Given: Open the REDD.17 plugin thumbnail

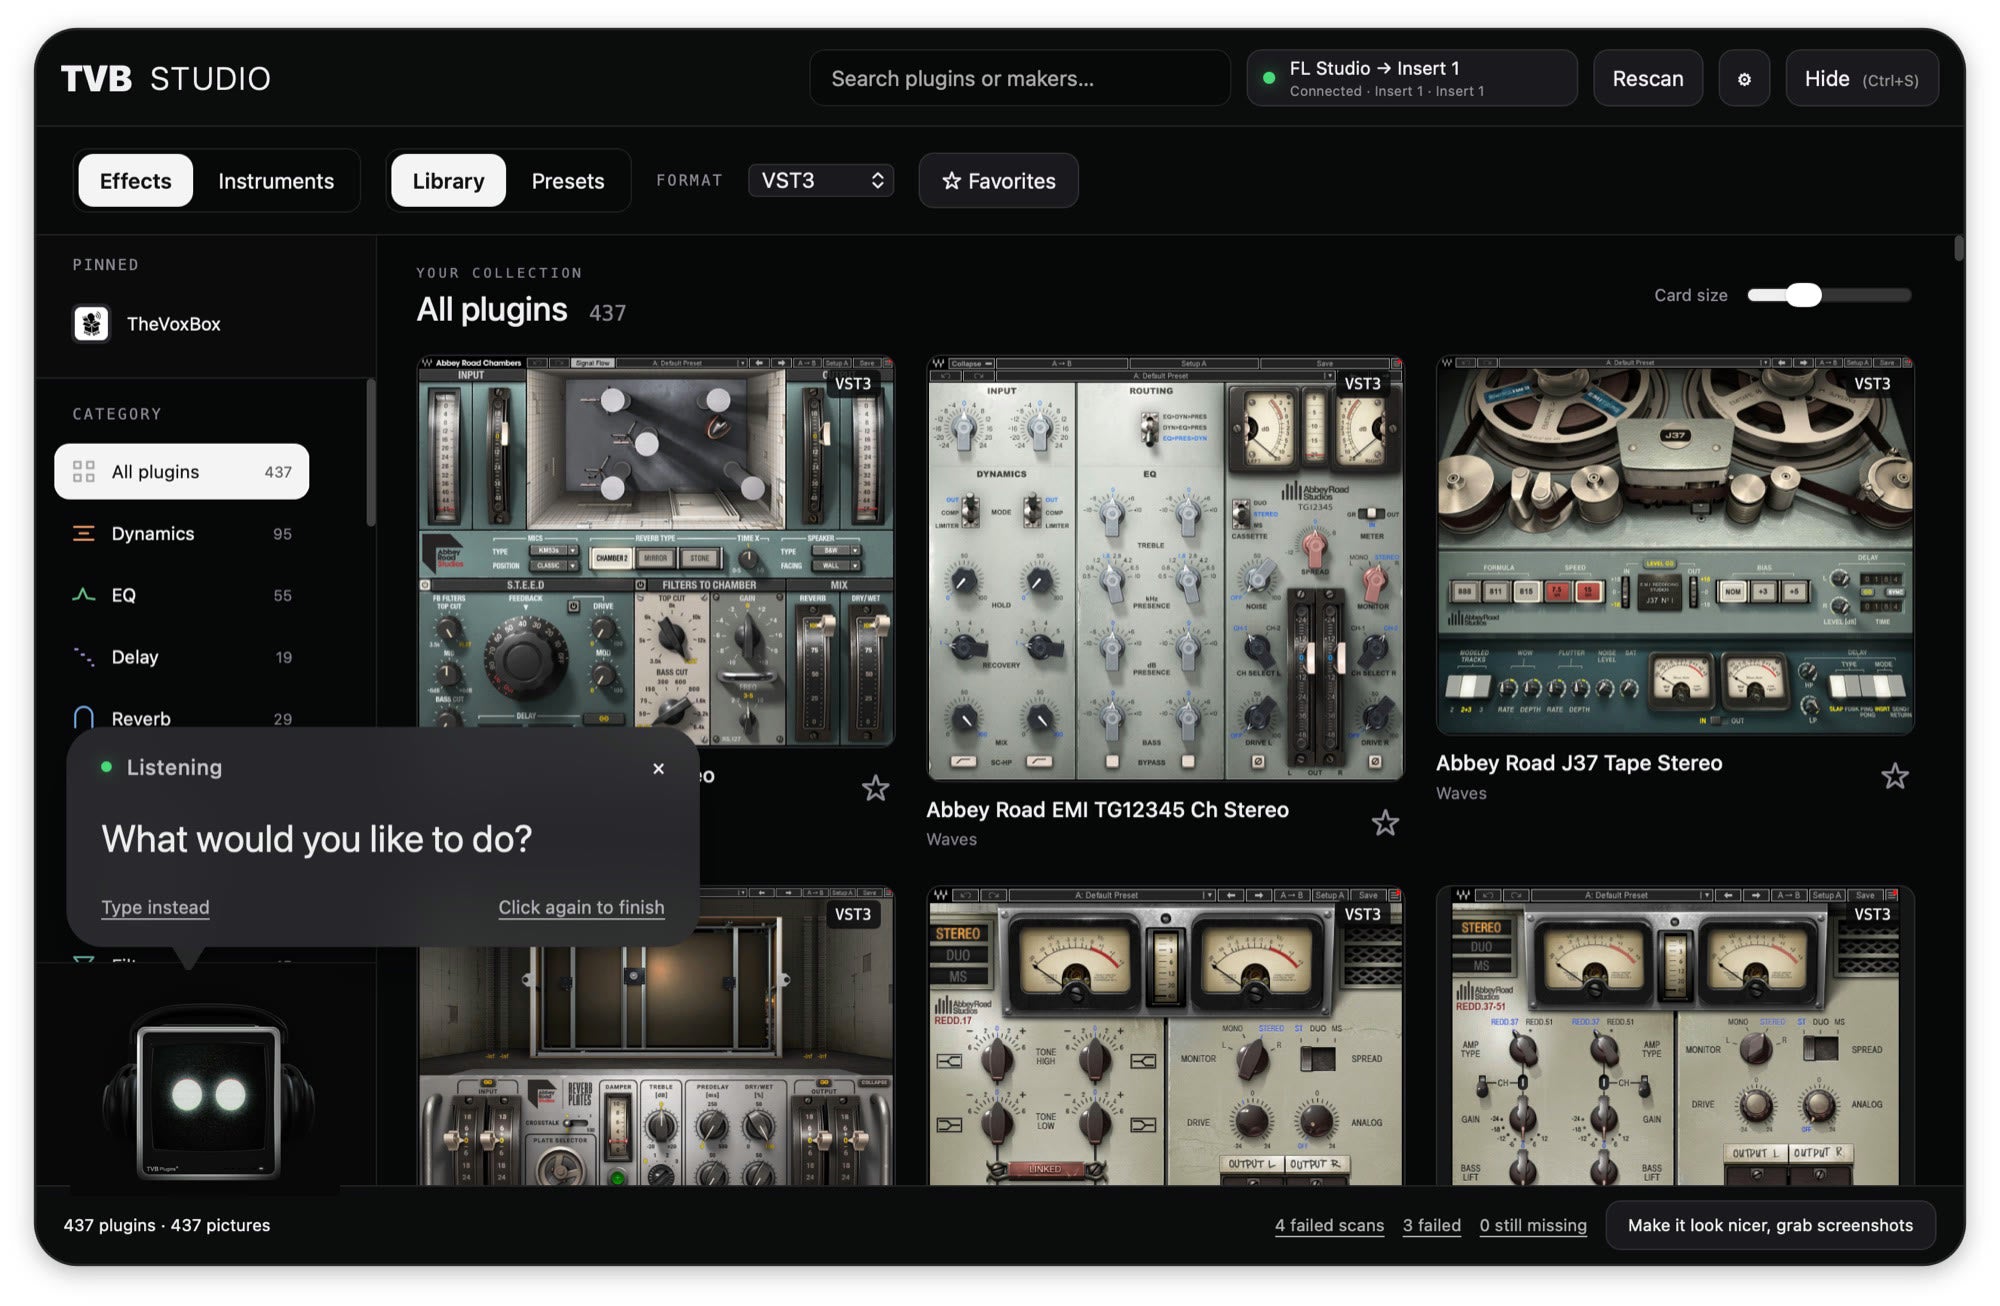Looking at the screenshot, I should [x=1165, y=1036].
